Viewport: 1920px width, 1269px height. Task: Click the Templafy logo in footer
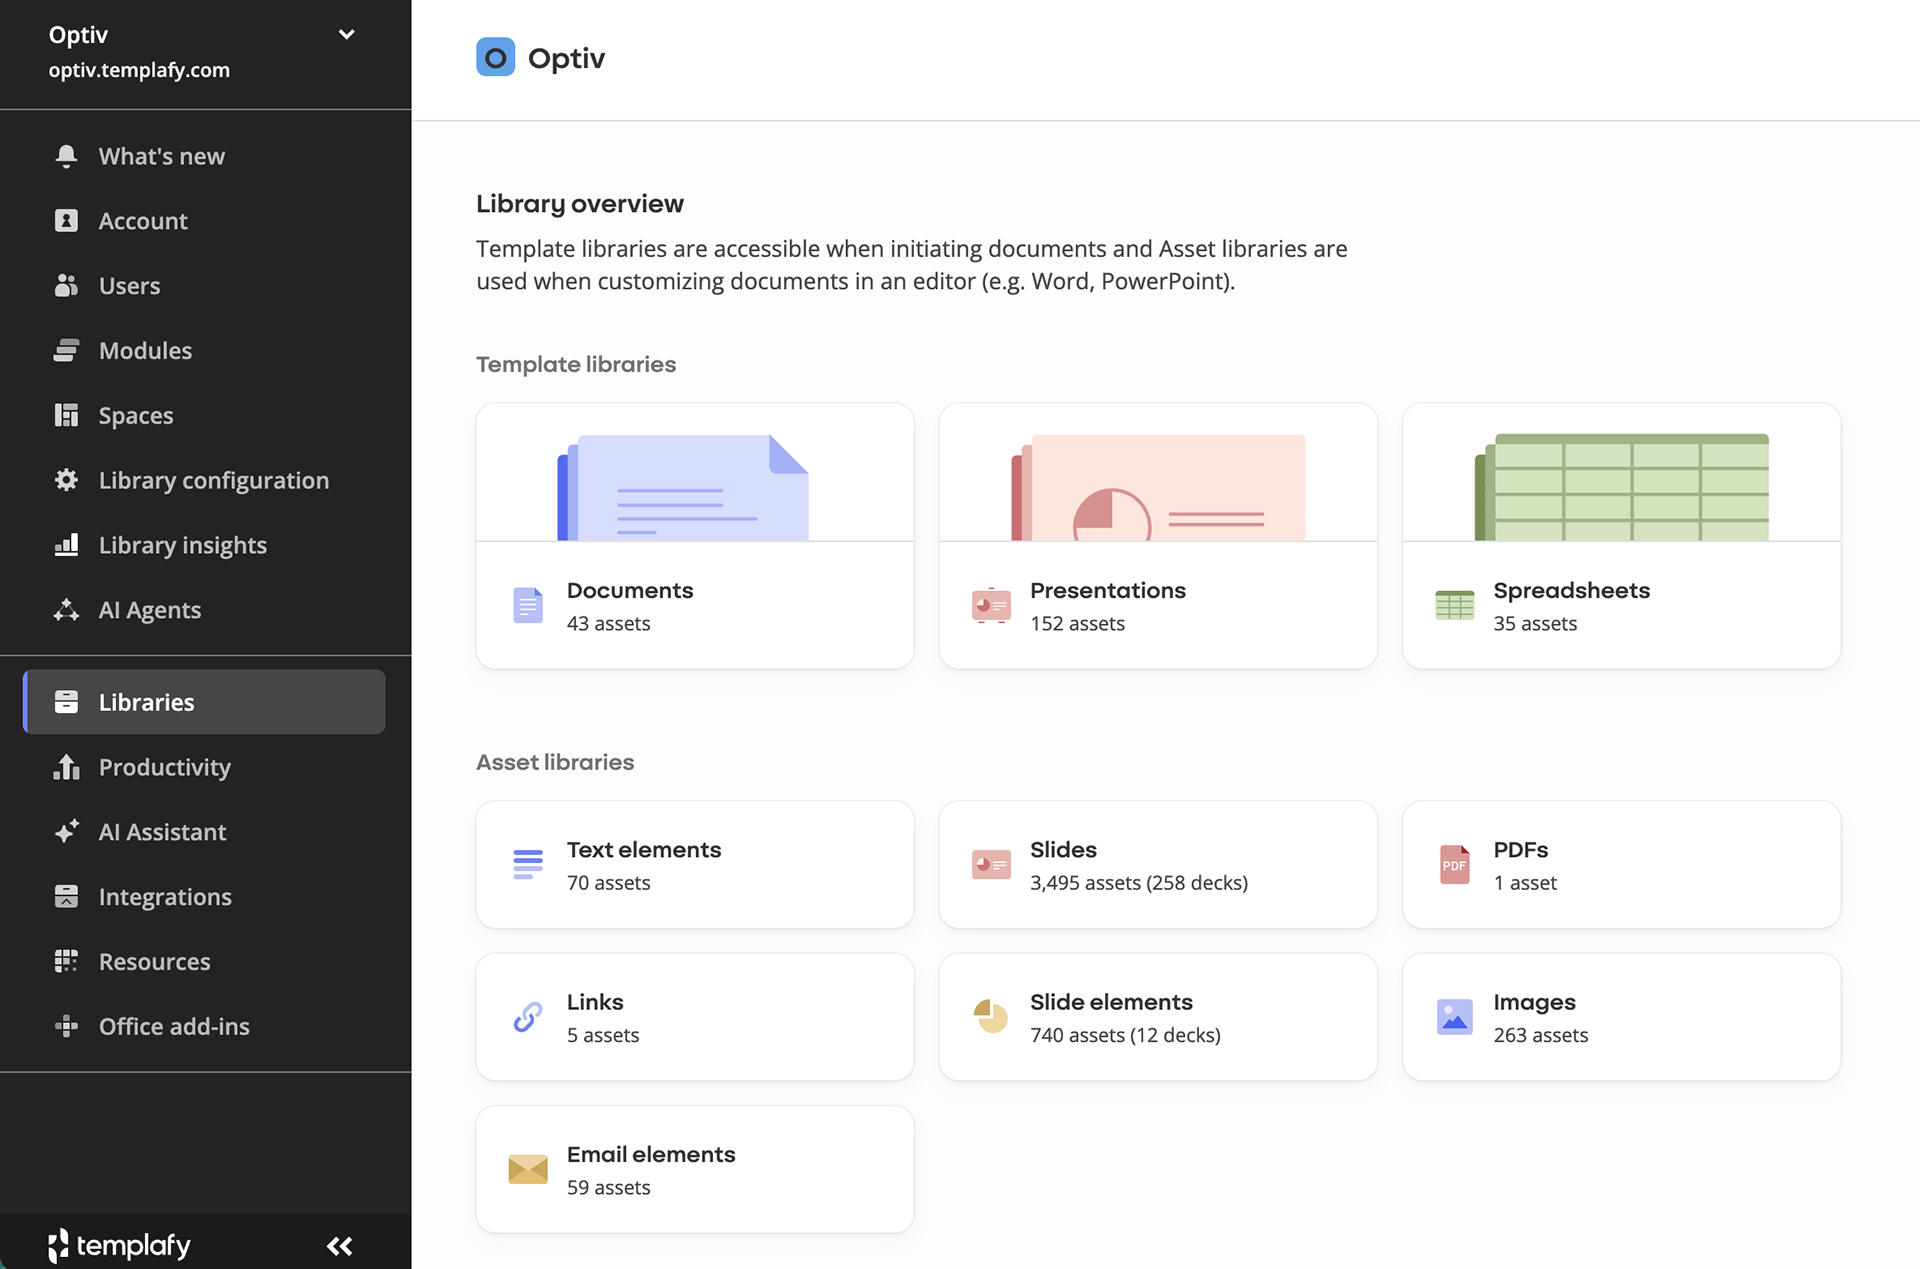coord(119,1246)
